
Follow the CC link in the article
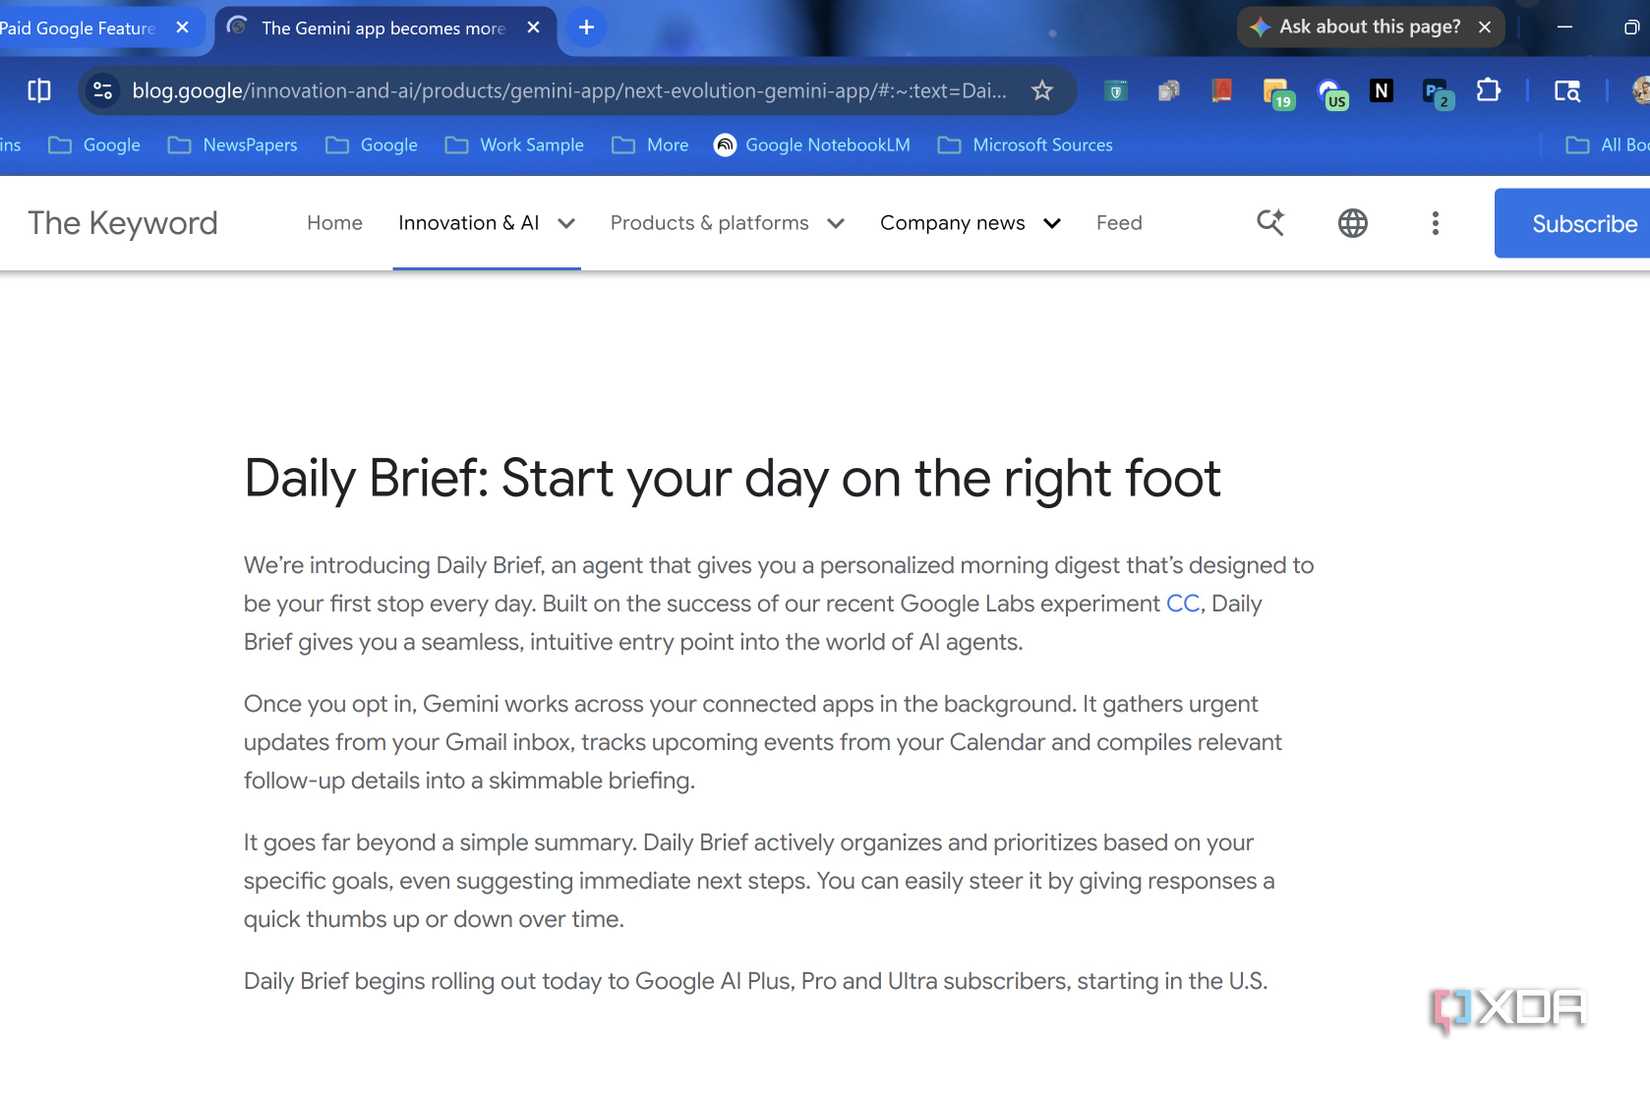click(x=1183, y=604)
